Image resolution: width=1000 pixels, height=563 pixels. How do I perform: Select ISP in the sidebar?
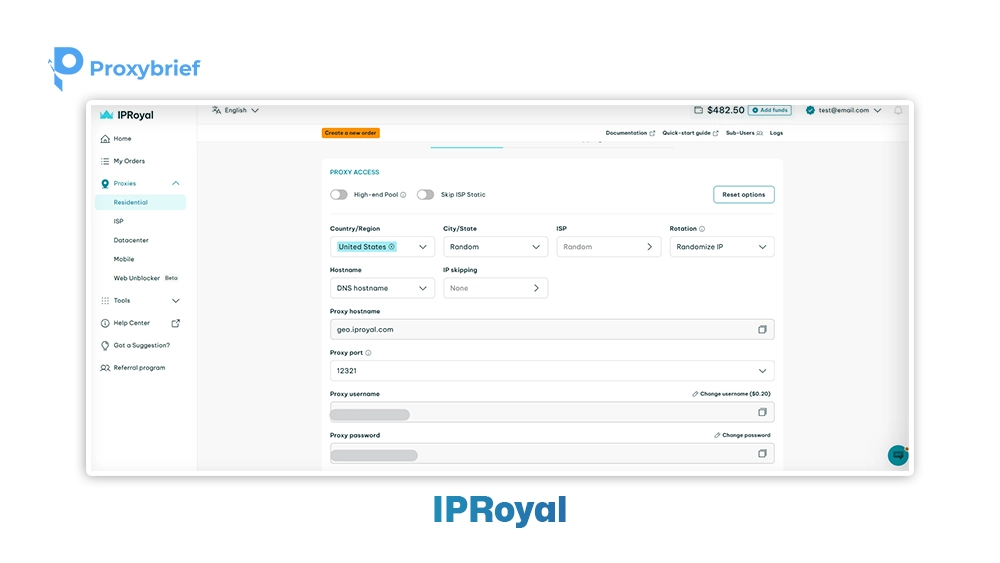[x=119, y=221]
